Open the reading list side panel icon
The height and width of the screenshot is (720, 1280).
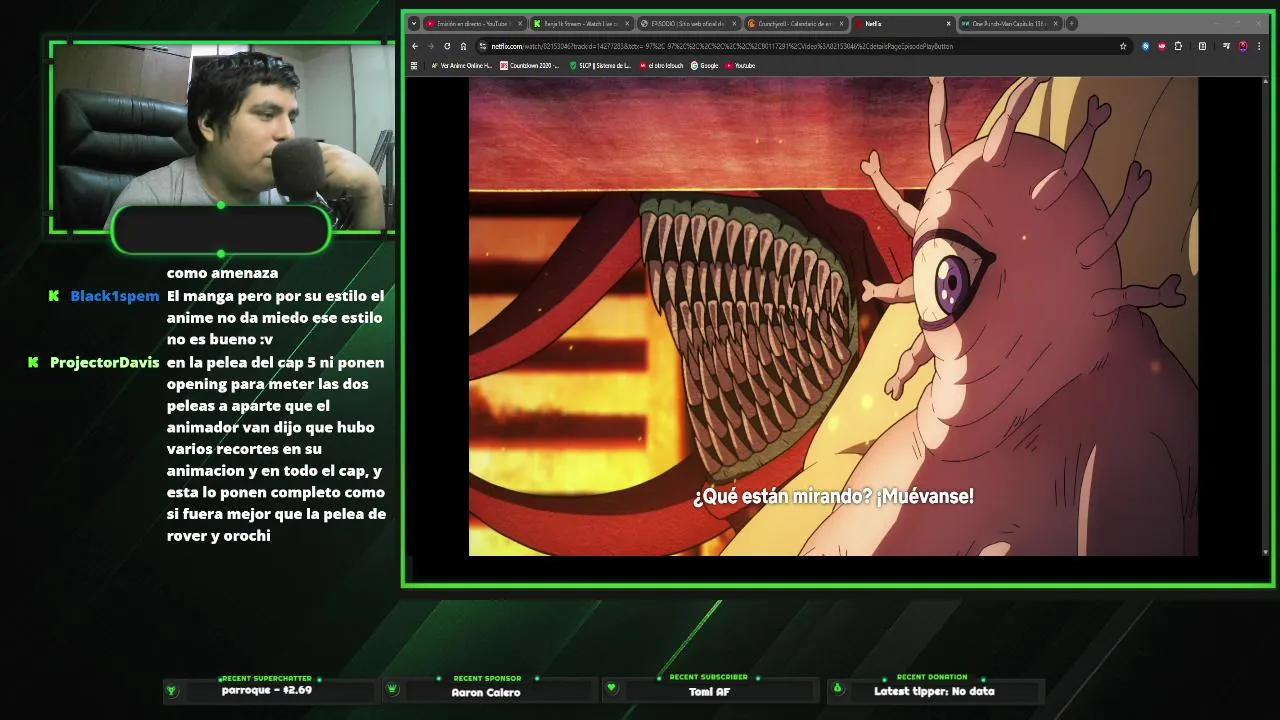(x=1202, y=46)
